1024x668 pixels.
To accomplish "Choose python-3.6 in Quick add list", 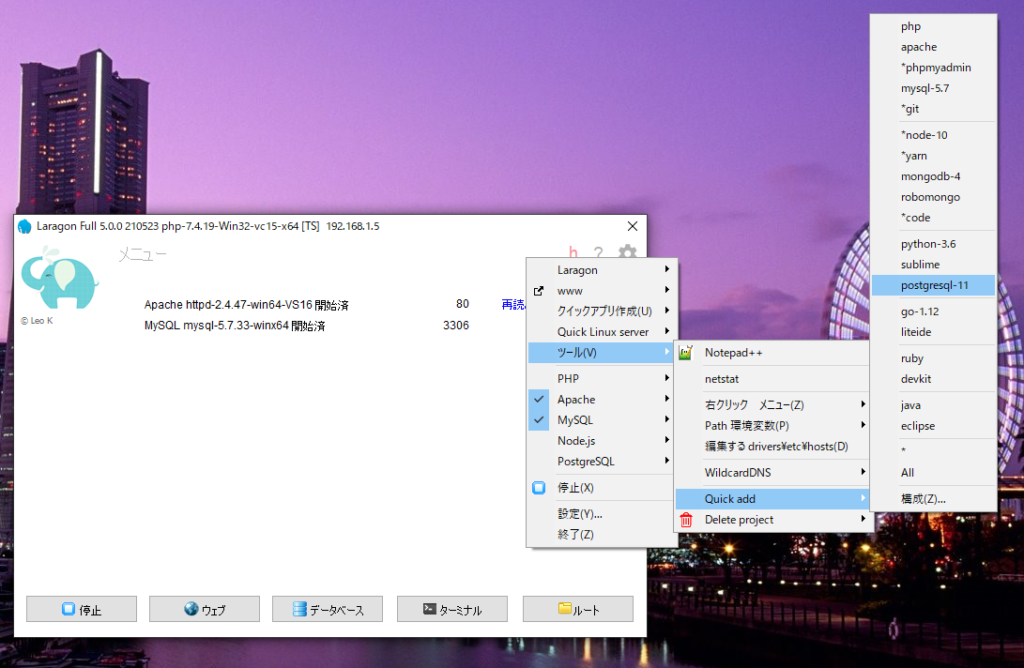I will 933,244.
